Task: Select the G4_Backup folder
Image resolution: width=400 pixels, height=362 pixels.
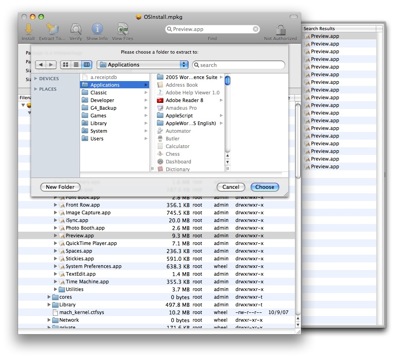Action: (x=115, y=108)
